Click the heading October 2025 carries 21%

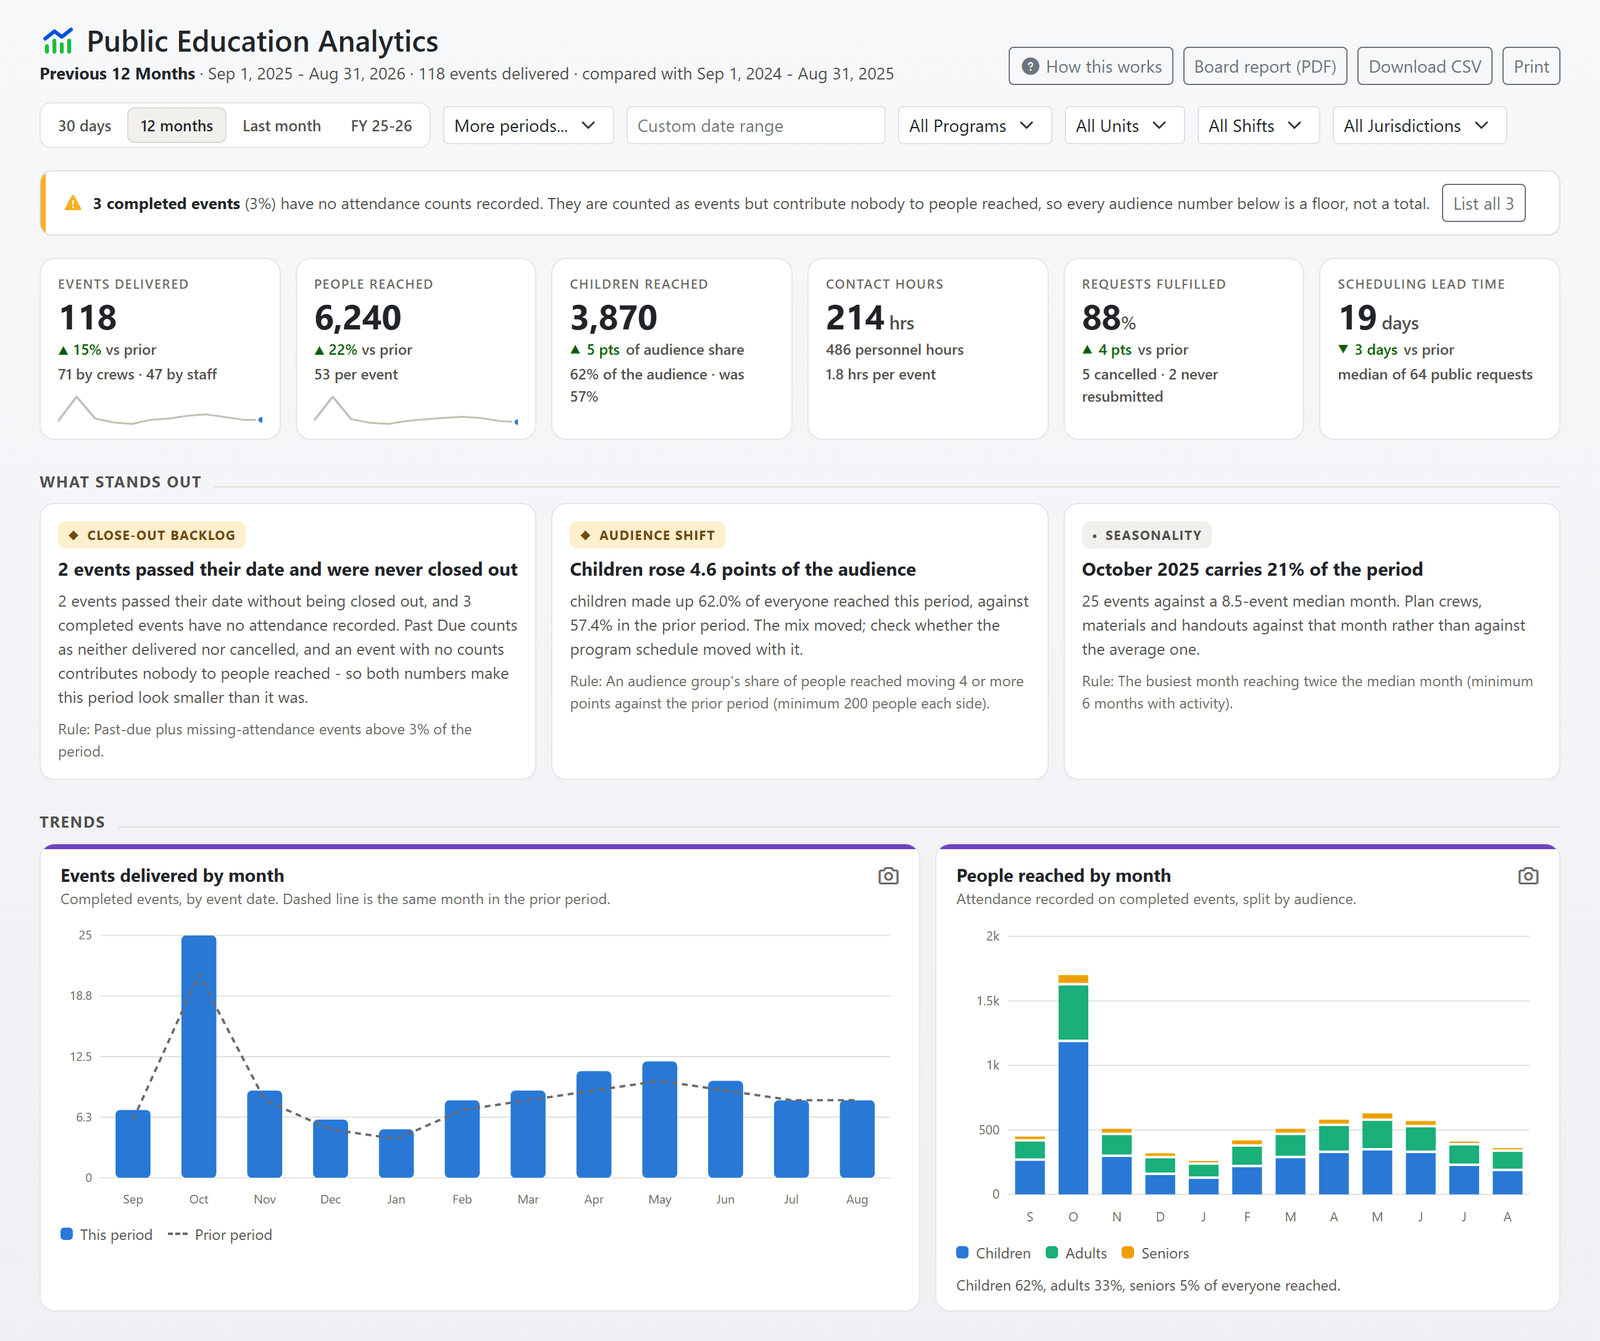pos(1252,569)
